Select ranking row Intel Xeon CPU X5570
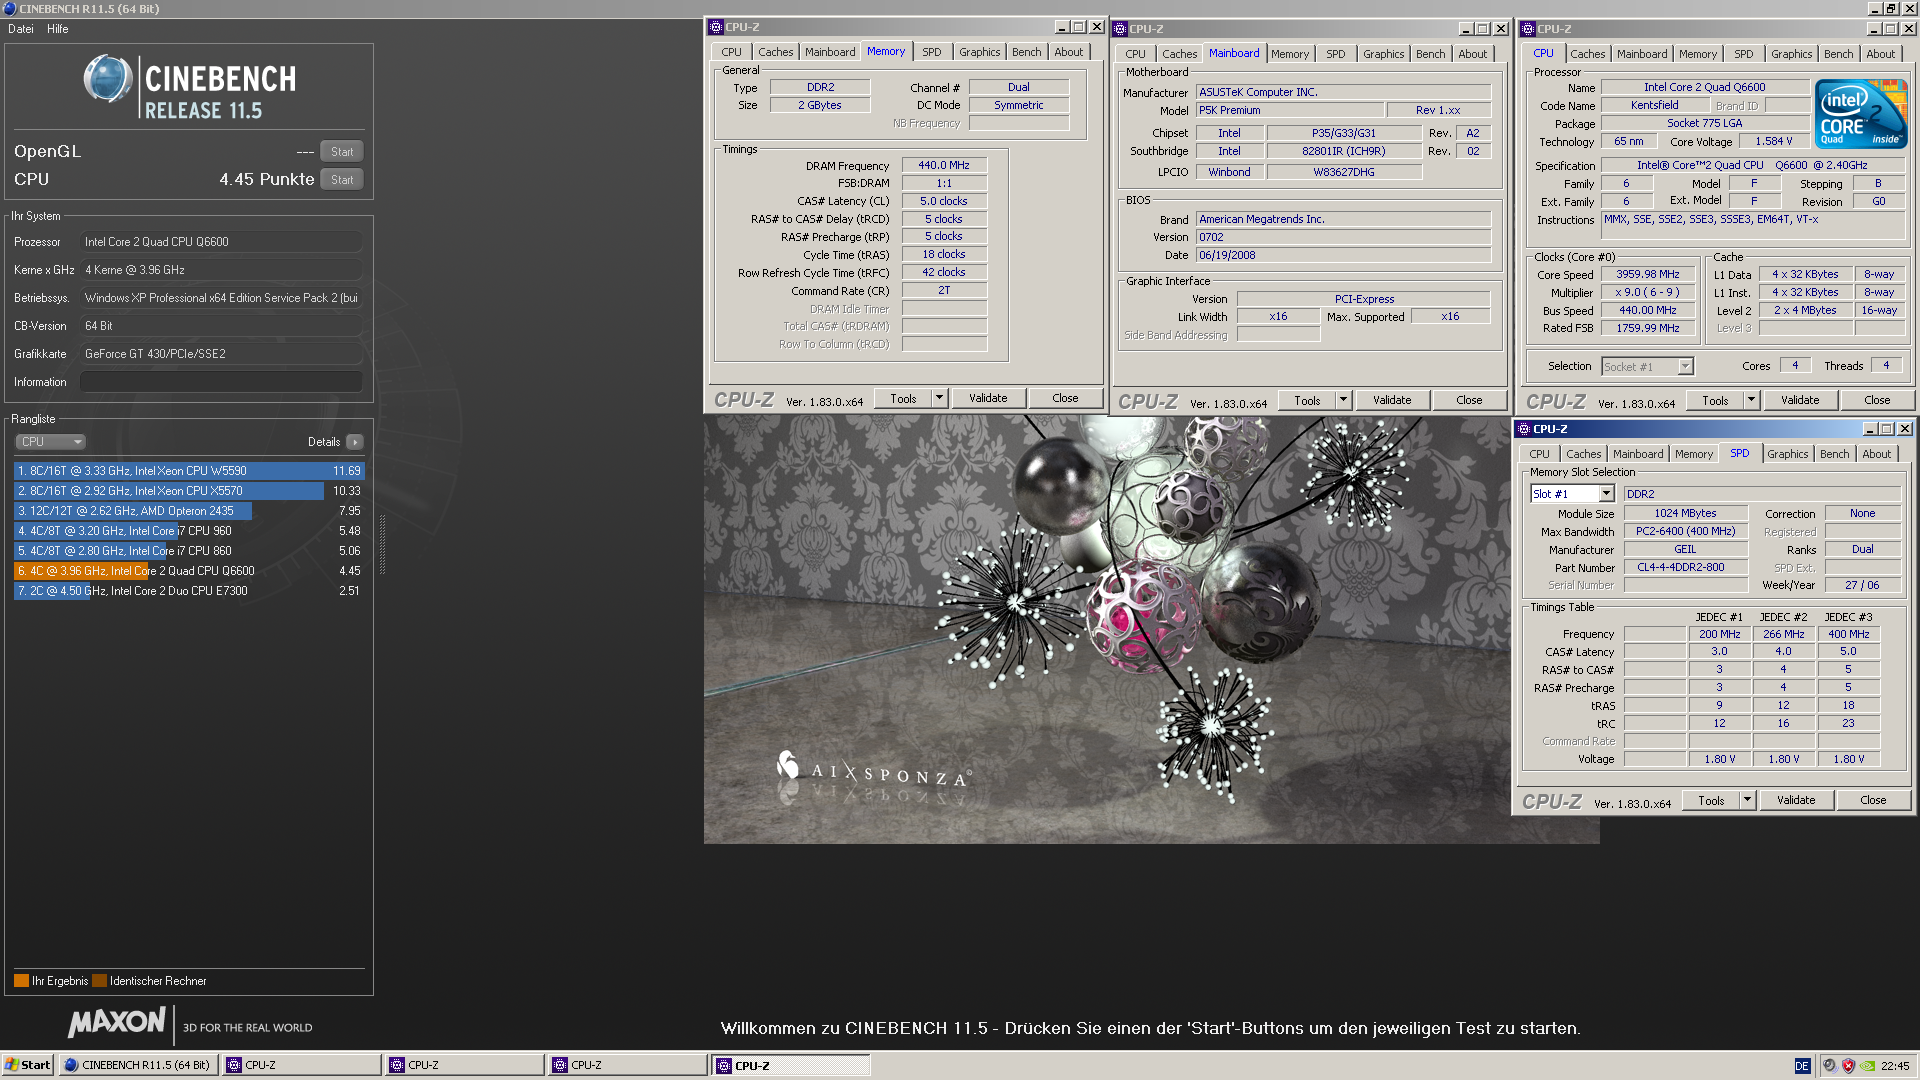 coord(189,491)
